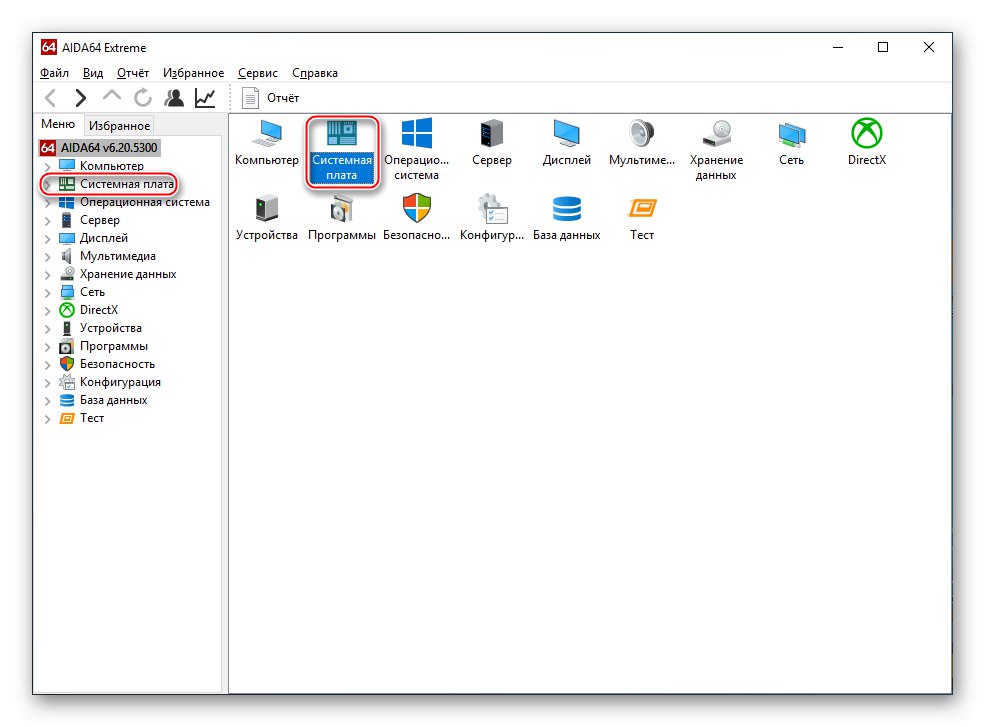Screen dimensions: 985x727
Task: Expand the Безопасность tree node arrow
Action: [x=48, y=364]
